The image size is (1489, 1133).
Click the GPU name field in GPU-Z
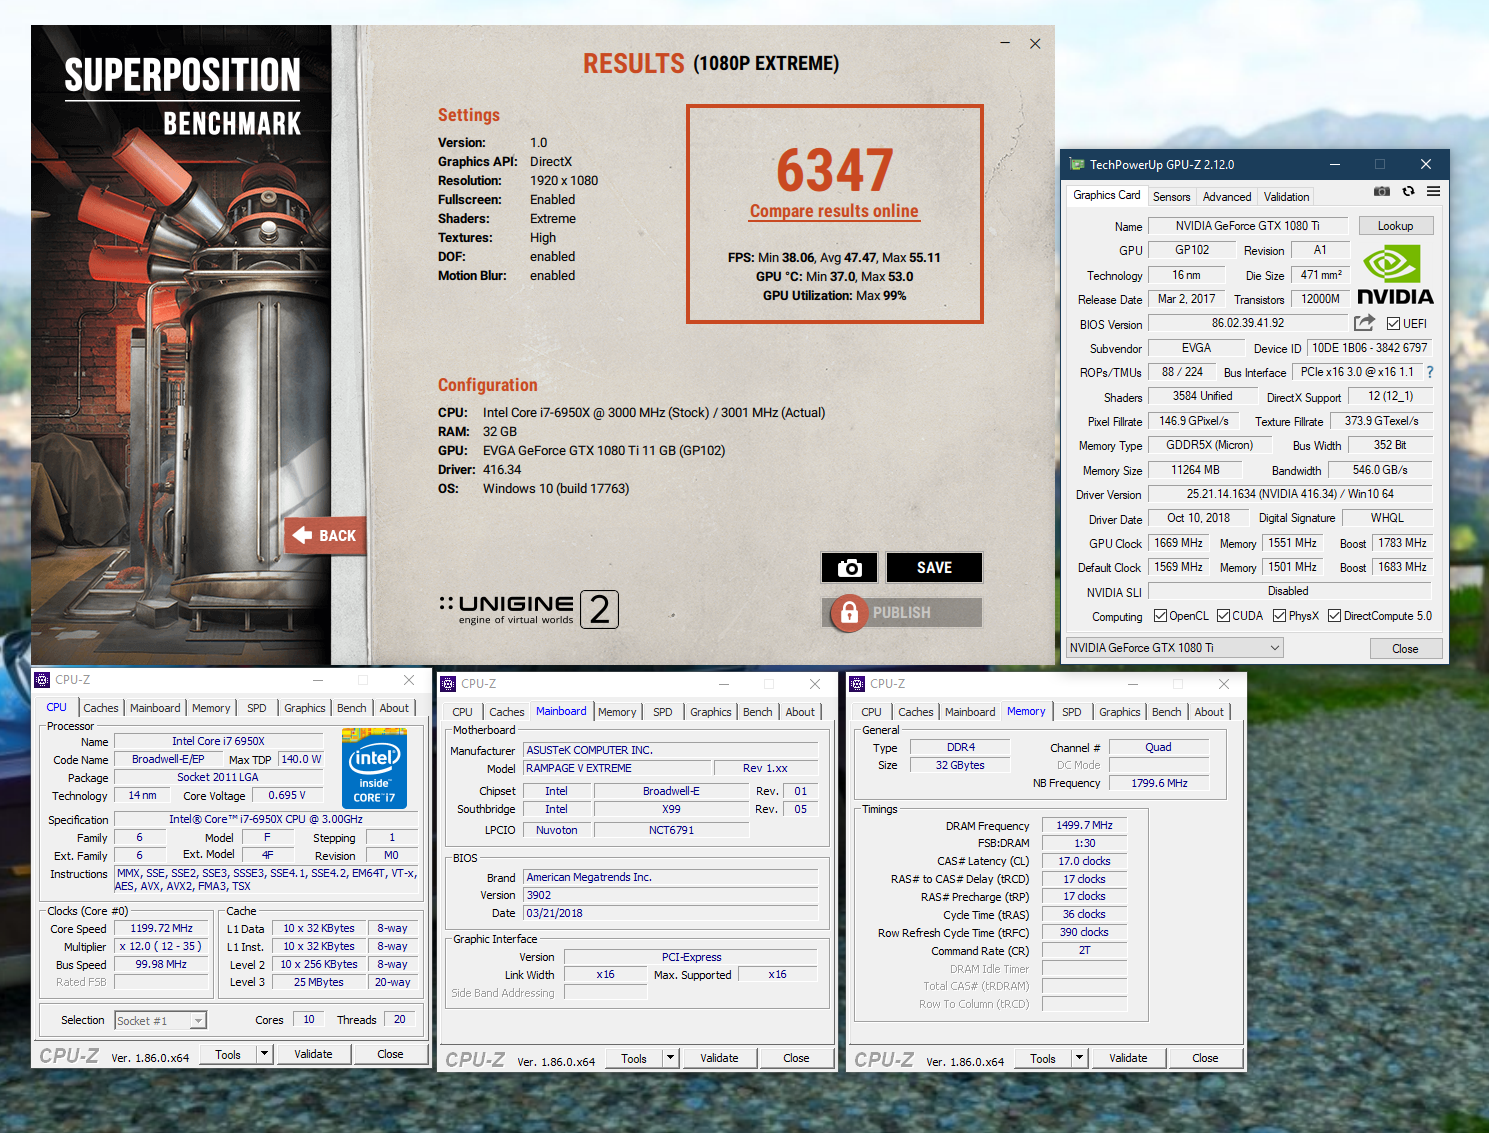pyautogui.click(x=1247, y=226)
